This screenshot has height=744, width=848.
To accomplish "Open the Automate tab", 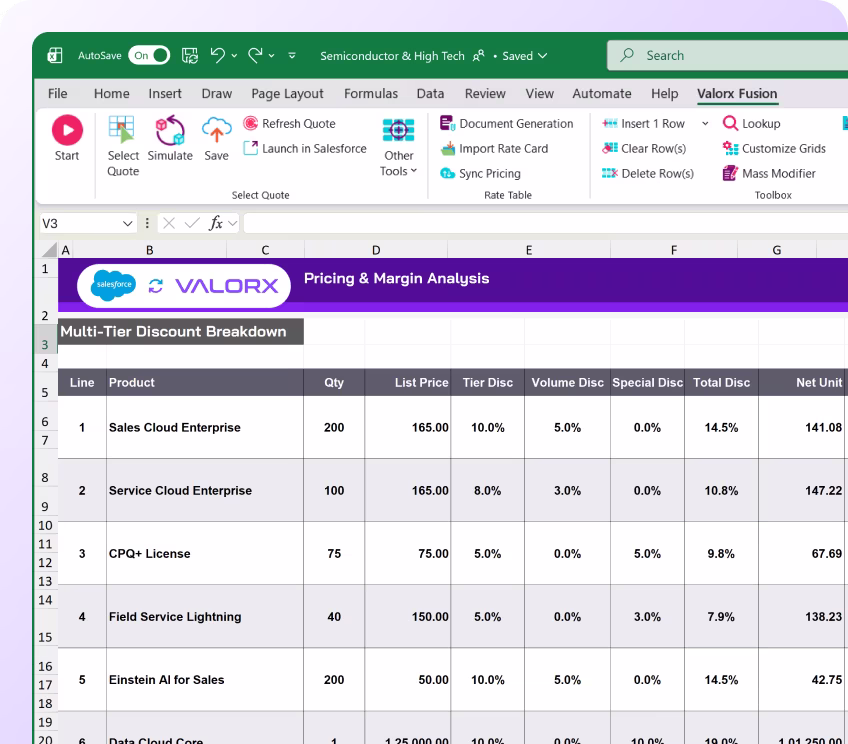I will tap(602, 94).
